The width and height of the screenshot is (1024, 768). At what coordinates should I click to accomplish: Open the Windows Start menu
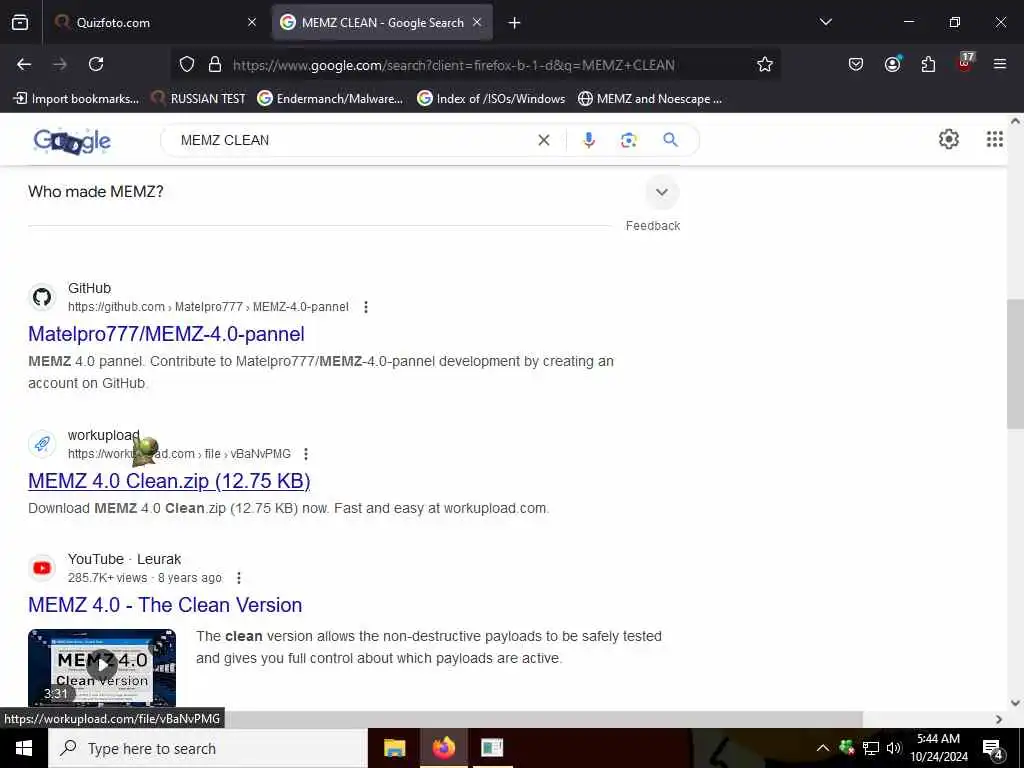click(x=24, y=748)
